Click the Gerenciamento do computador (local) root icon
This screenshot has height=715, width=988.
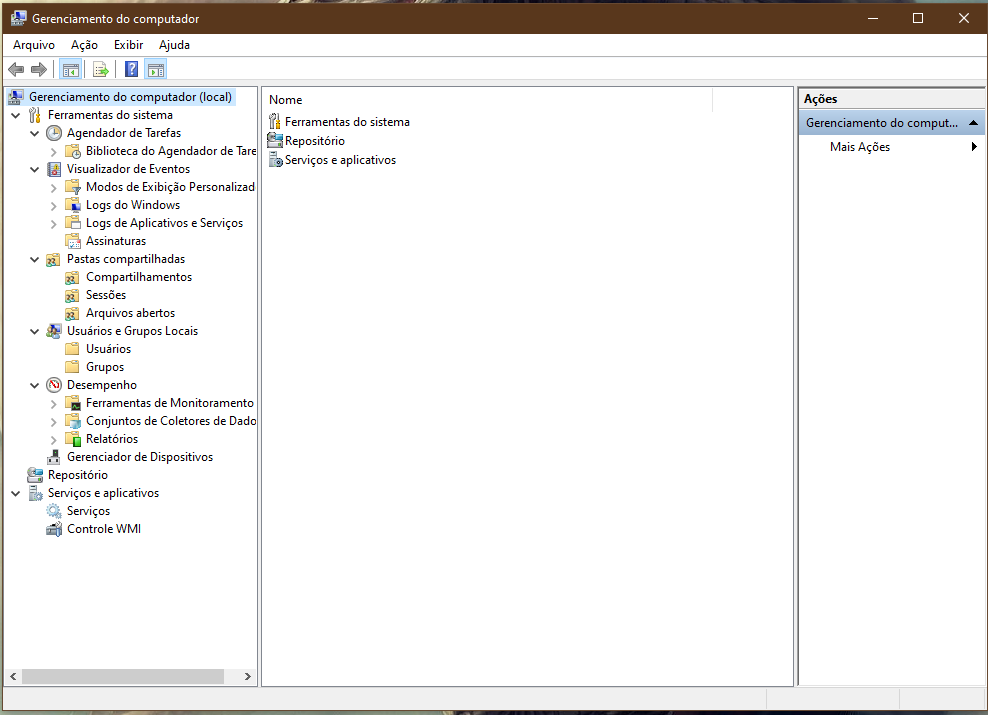coord(16,97)
